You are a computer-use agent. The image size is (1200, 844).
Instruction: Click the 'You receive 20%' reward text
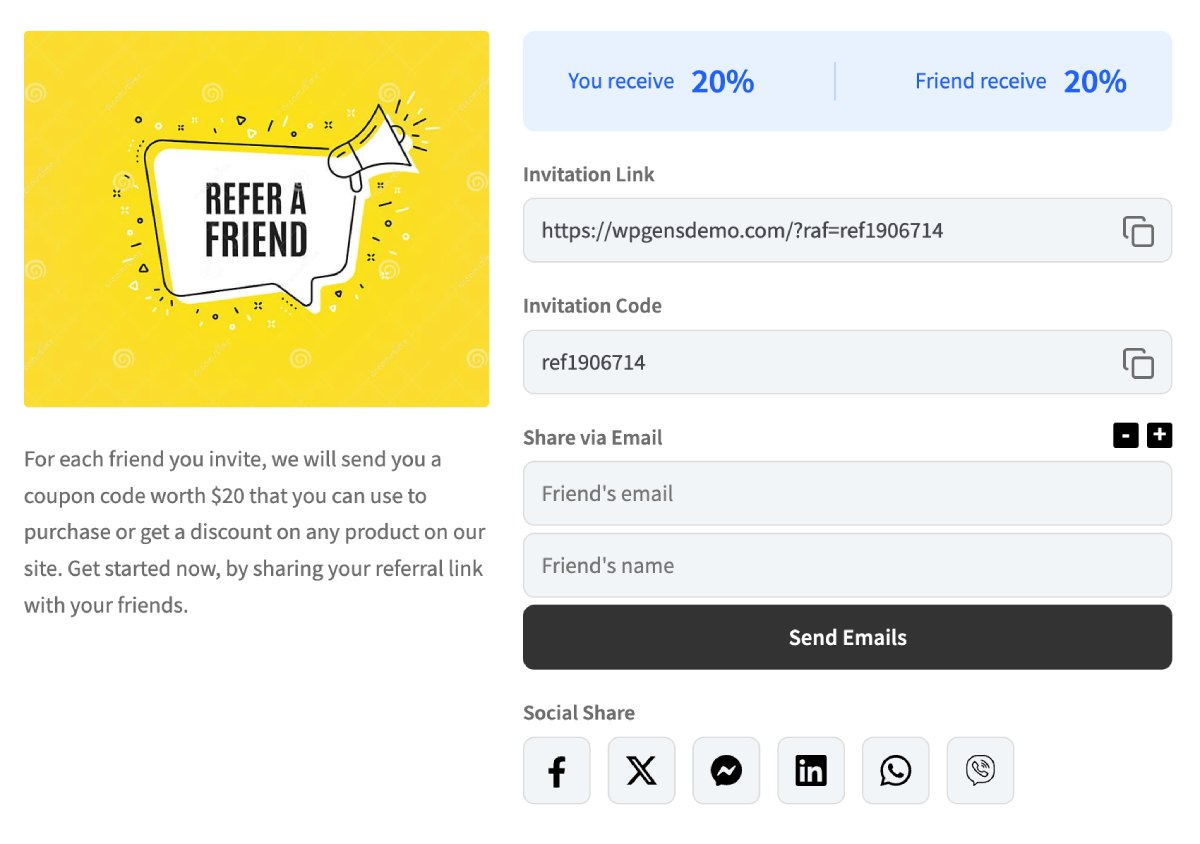(x=660, y=81)
